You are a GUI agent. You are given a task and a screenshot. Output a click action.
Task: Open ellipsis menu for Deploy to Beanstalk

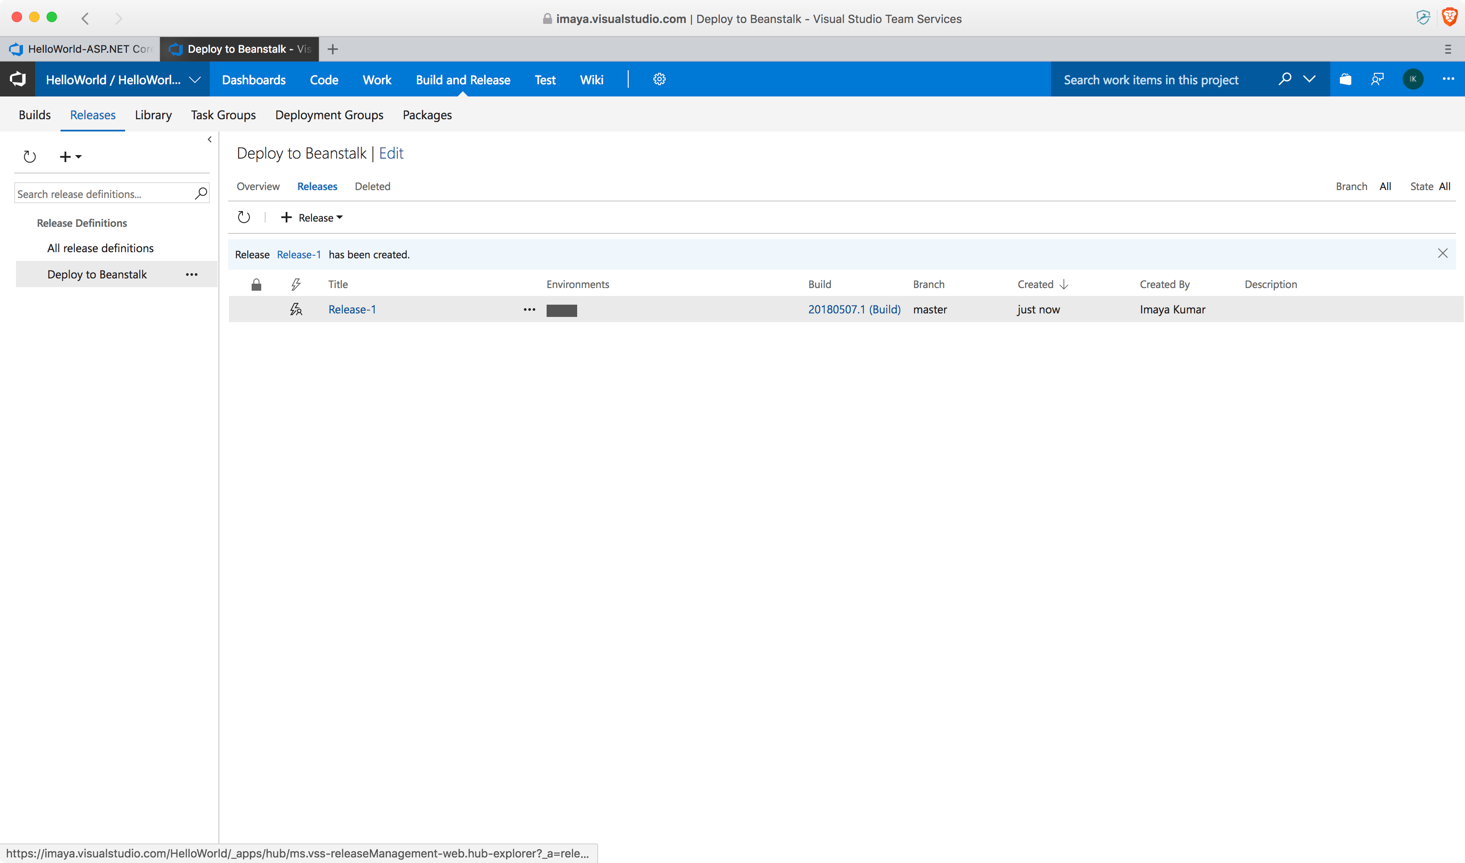click(191, 274)
